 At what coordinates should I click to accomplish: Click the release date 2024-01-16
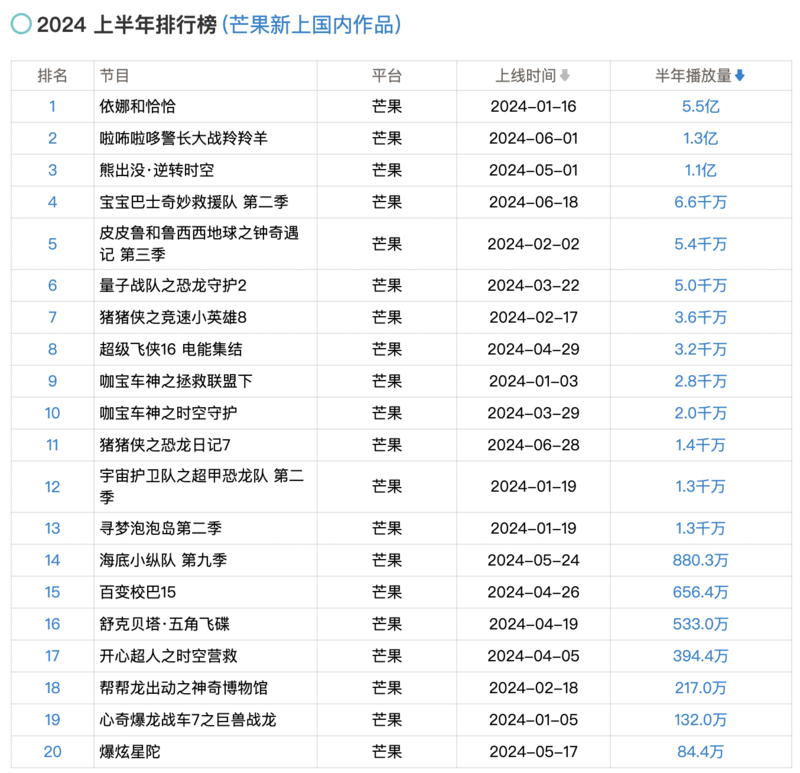533,107
